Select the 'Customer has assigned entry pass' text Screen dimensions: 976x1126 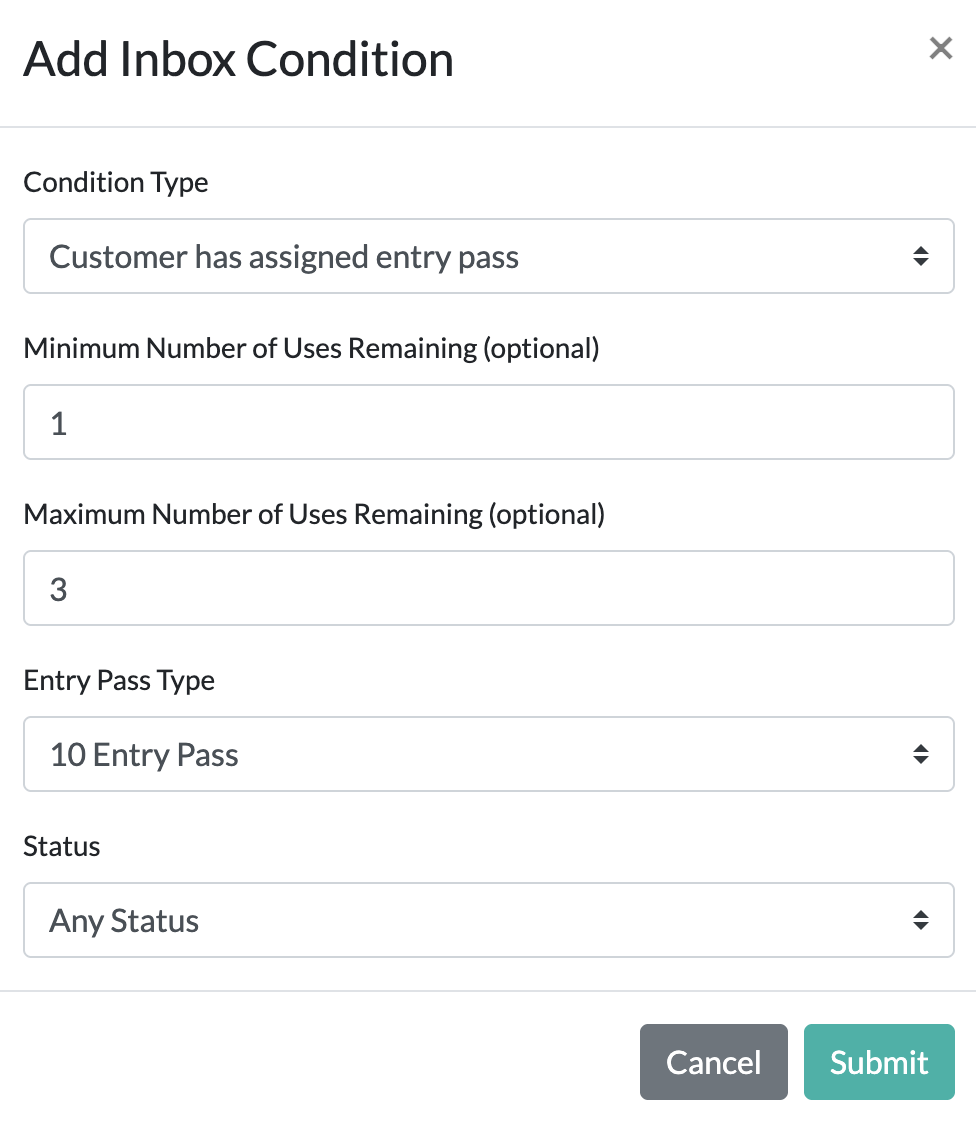click(284, 257)
